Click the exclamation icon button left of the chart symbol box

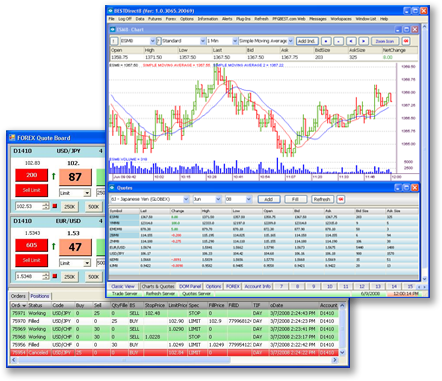(114, 41)
